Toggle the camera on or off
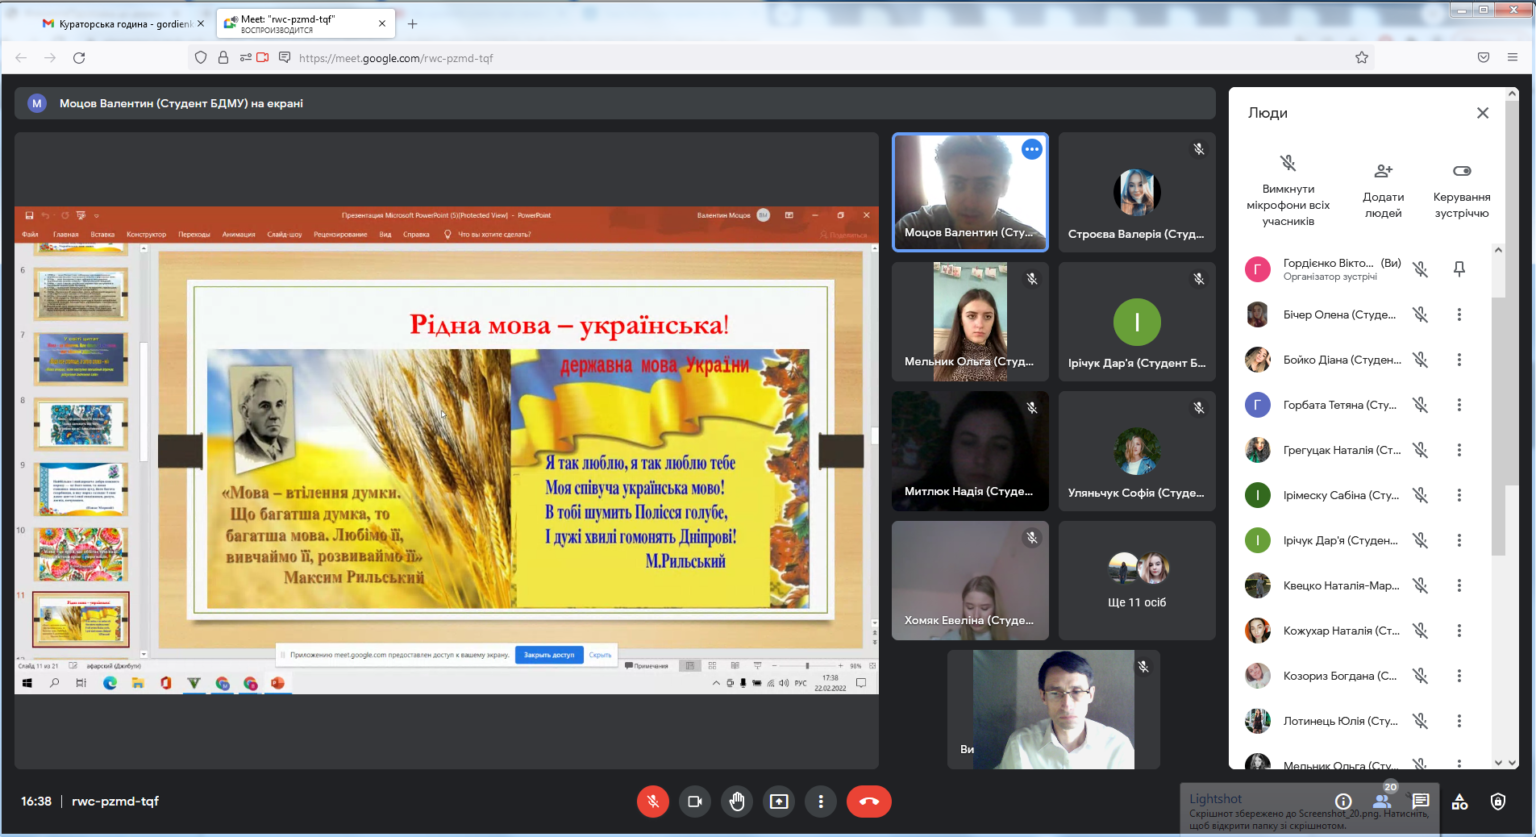Screen dimensions: 1536x837 point(695,801)
